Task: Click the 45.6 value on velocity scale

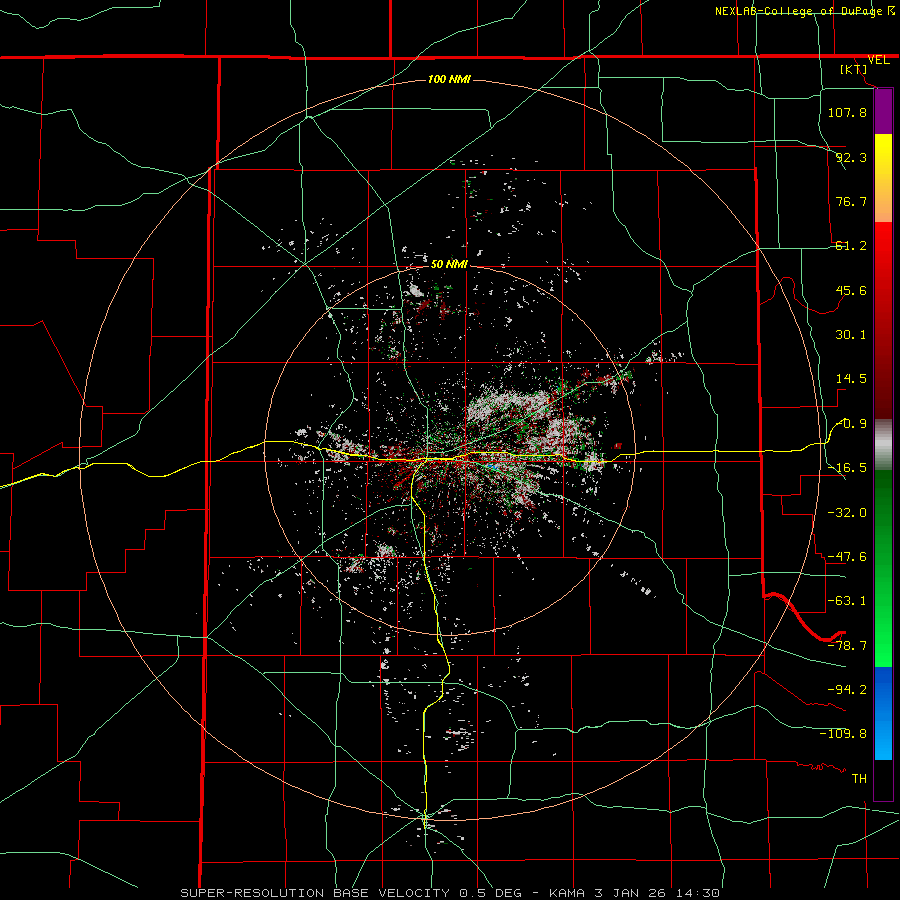Action: (851, 290)
